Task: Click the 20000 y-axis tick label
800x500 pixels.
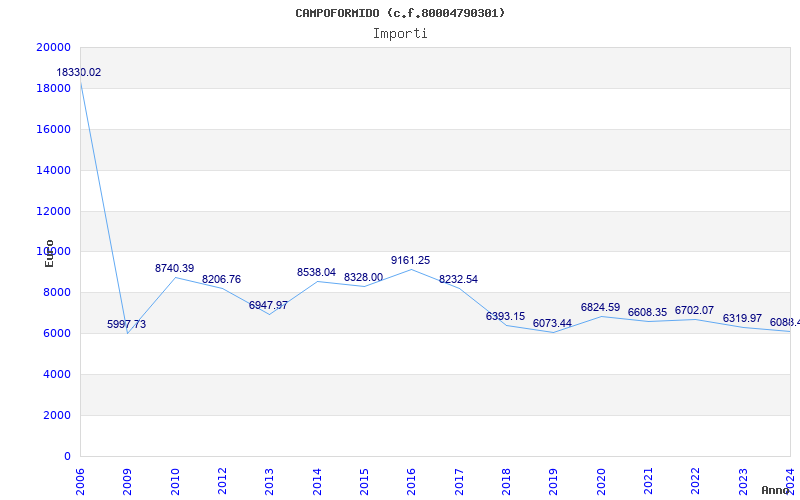Action: 54,47
